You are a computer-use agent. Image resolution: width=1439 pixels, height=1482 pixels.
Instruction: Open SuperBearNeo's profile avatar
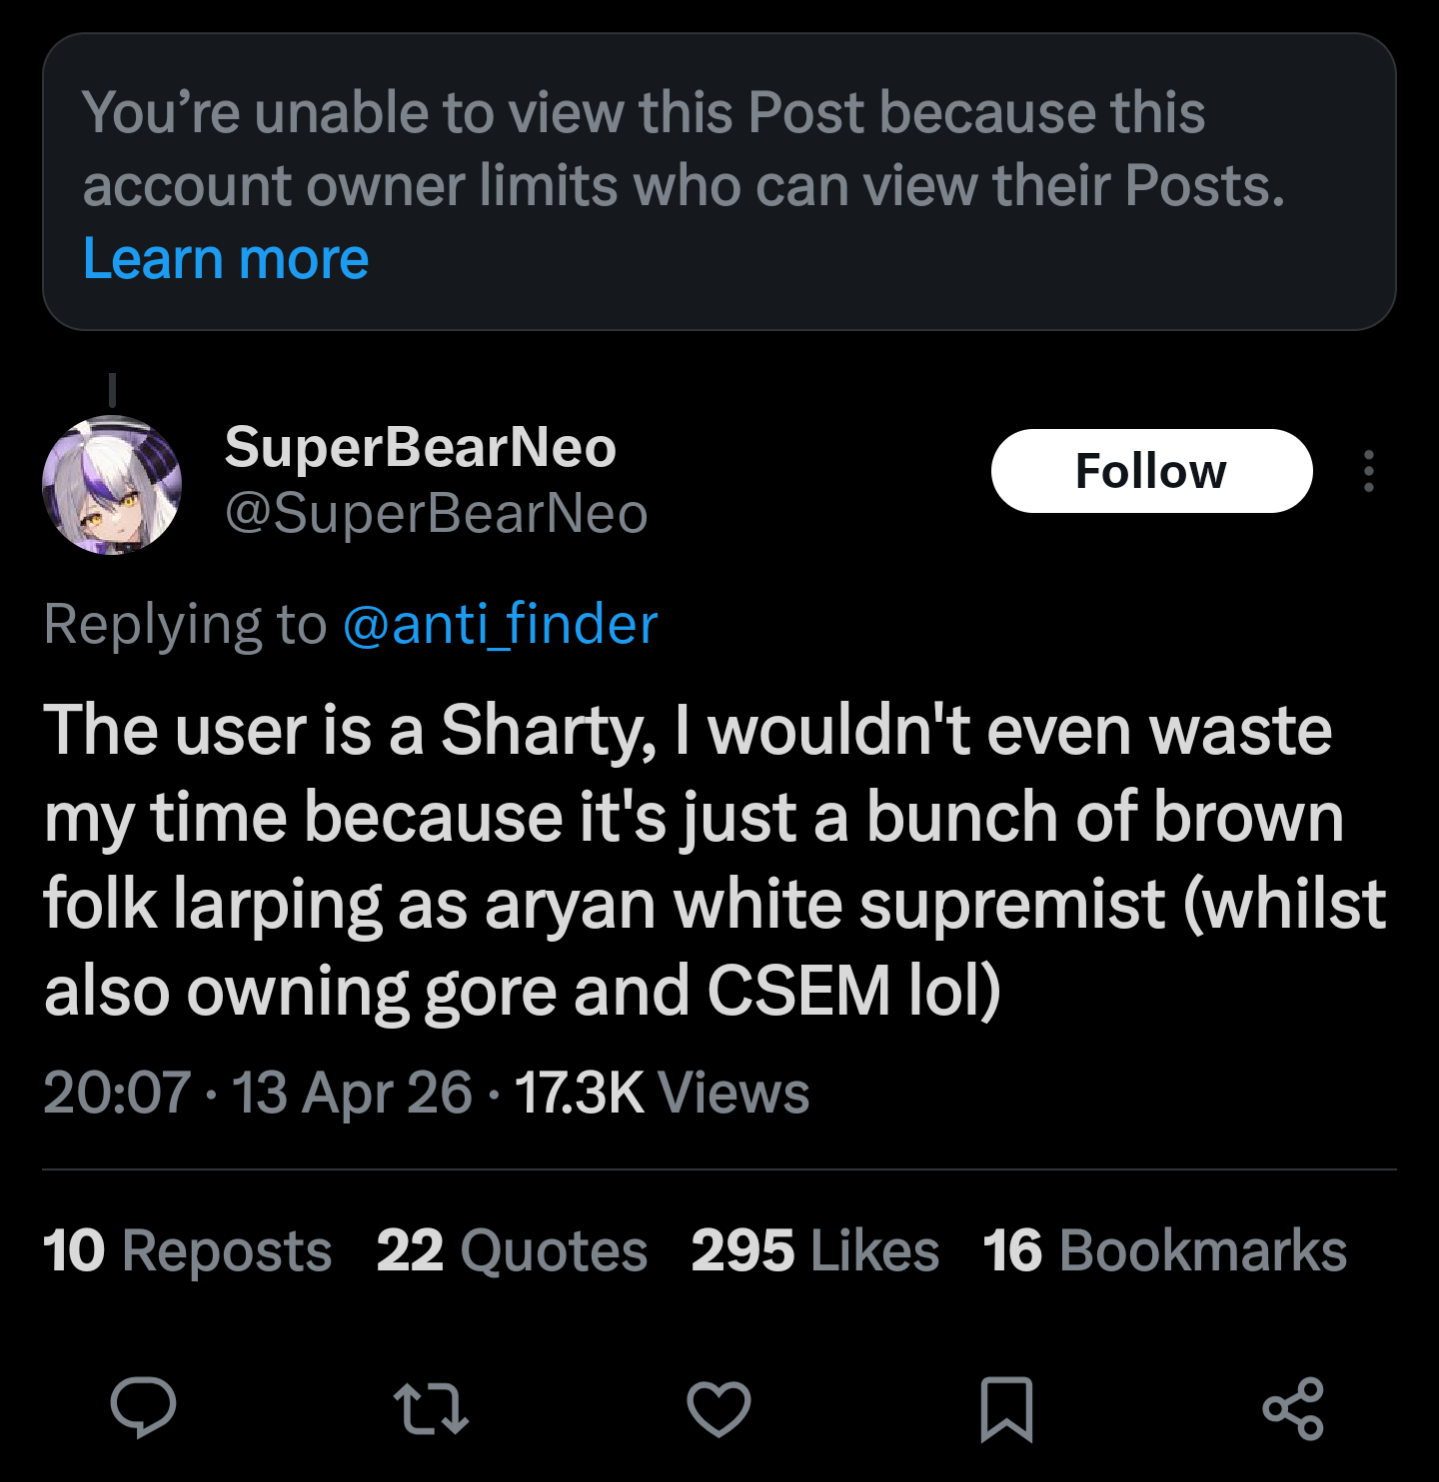[112, 485]
